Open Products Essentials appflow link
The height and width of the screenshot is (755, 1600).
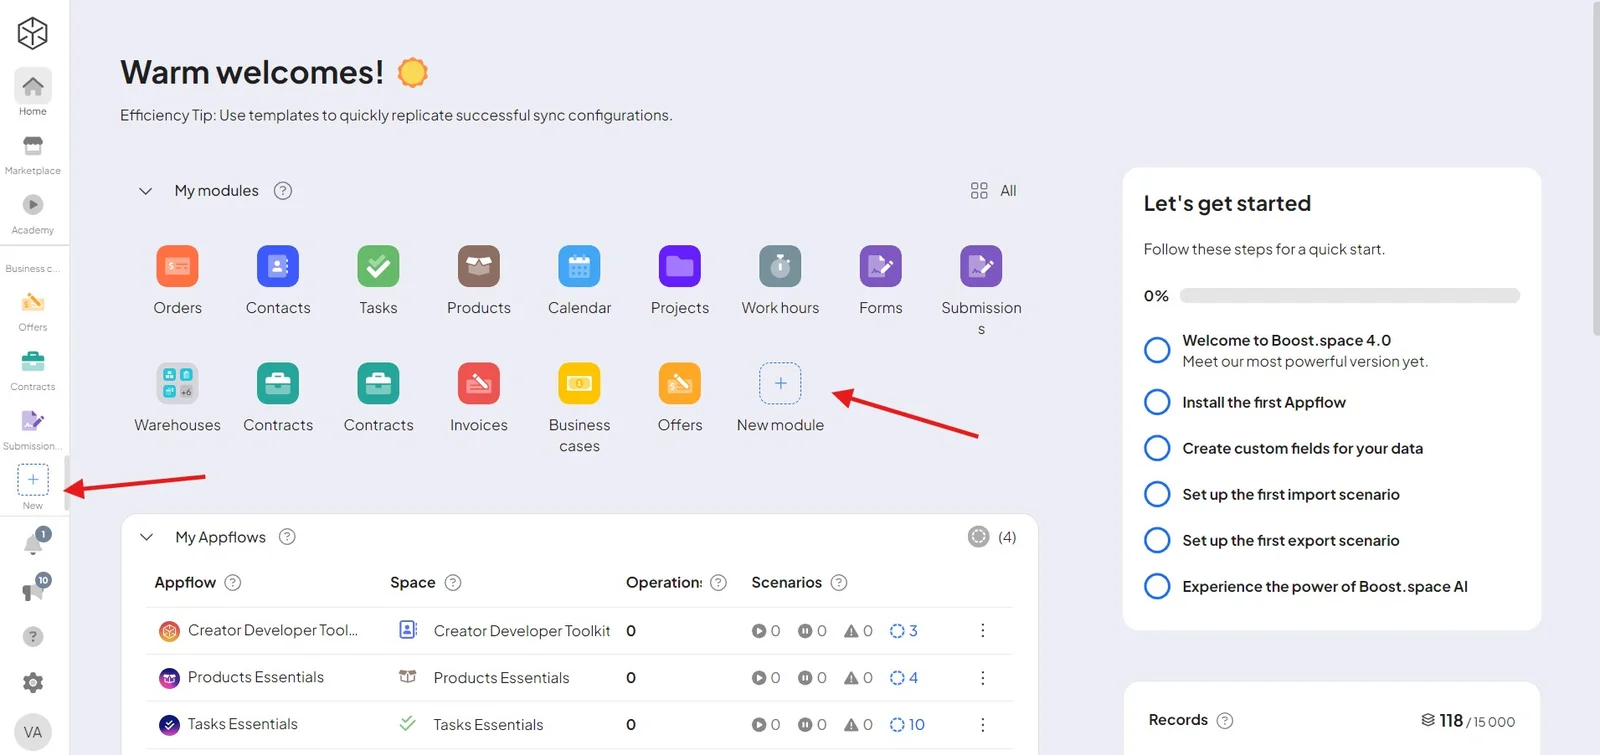[x=256, y=677]
